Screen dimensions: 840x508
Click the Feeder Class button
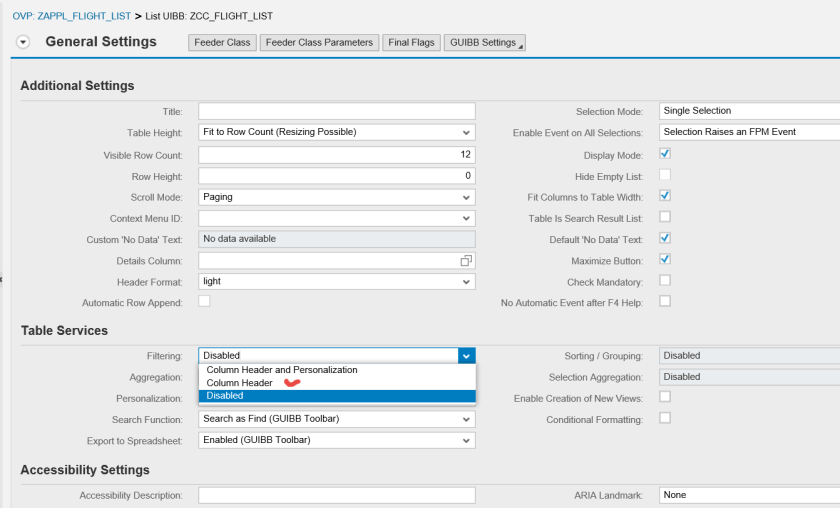point(223,42)
